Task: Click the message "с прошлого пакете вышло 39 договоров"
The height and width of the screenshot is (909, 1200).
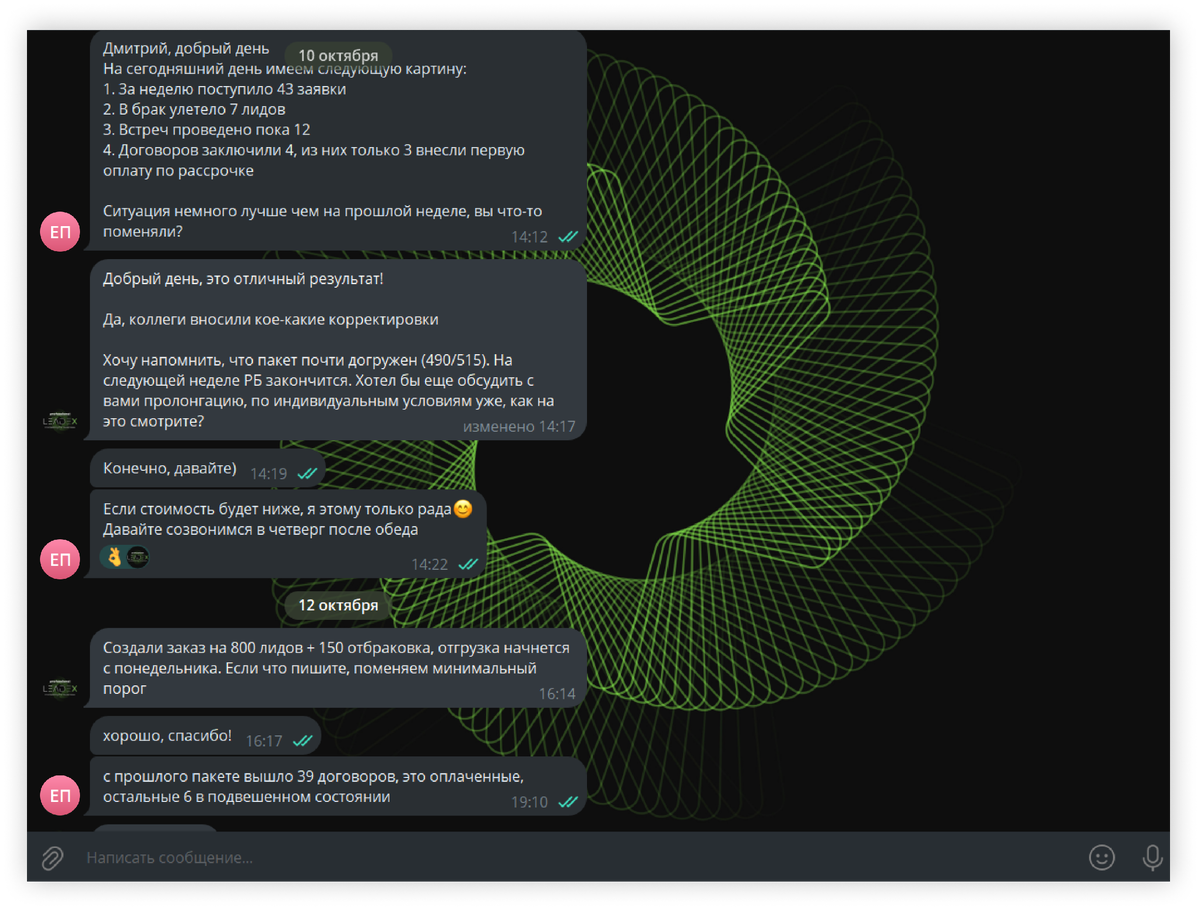Action: (x=338, y=786)
